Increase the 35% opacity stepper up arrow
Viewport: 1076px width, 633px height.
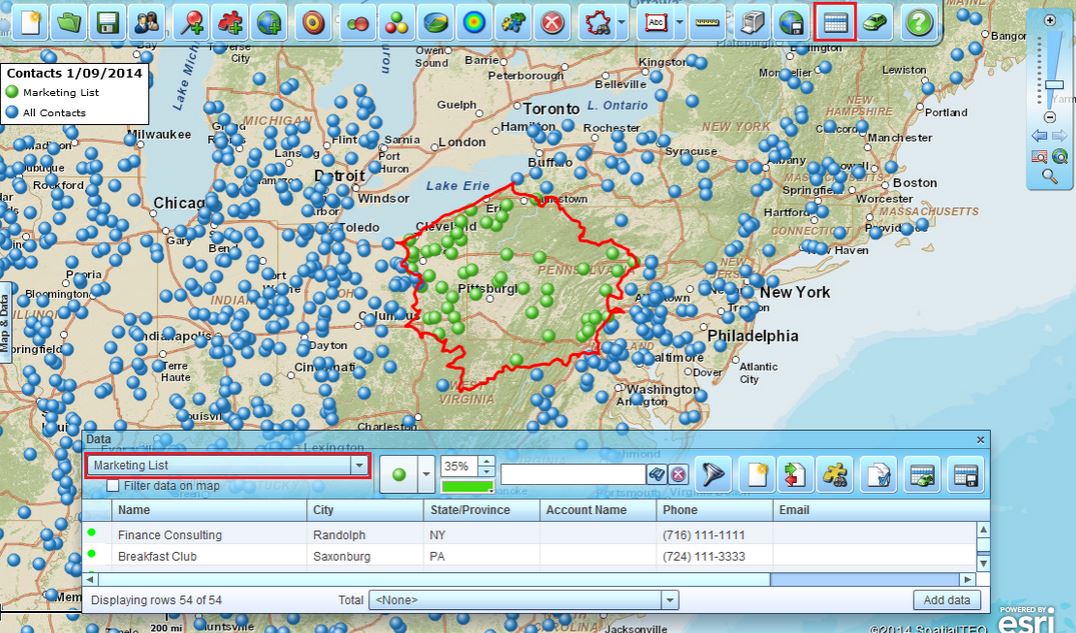(x=486, y=461)
